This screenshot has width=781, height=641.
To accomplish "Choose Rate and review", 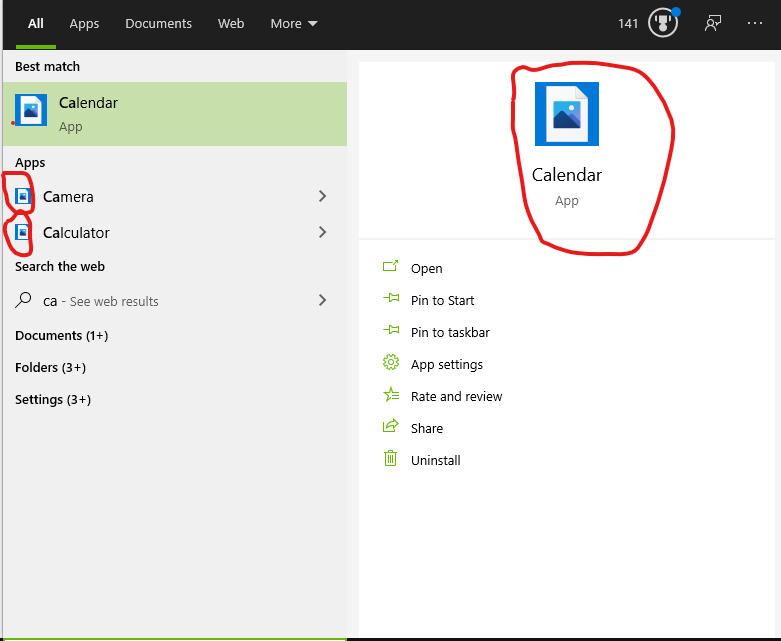I will coord(456,396).
